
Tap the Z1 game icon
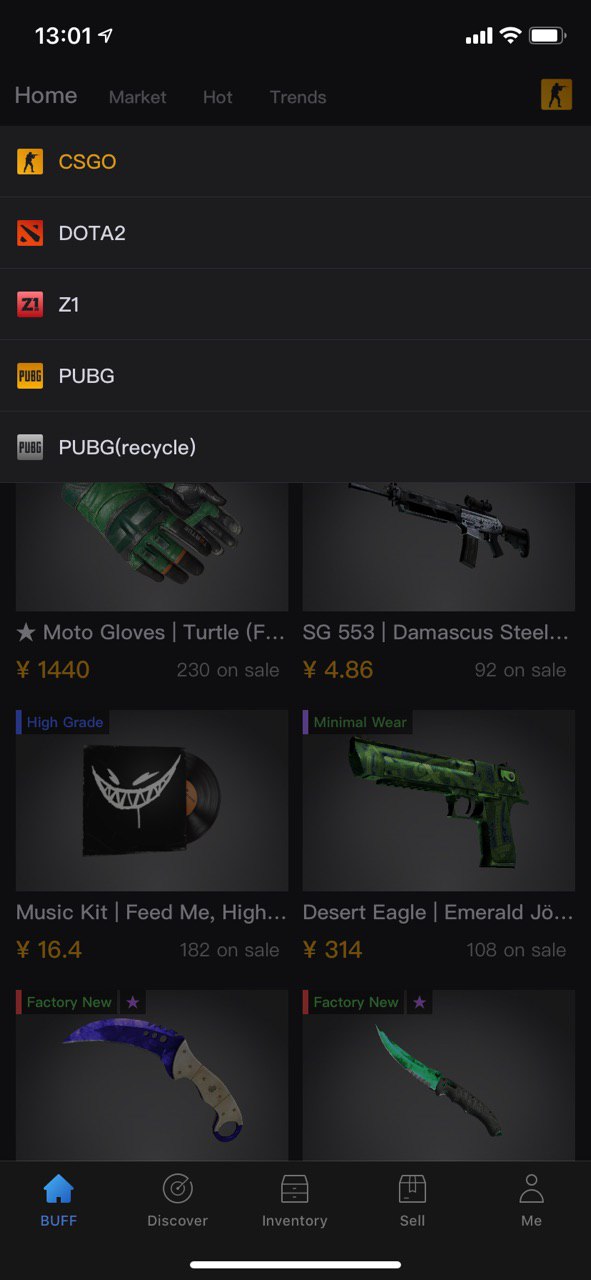[x=30, y=304]
